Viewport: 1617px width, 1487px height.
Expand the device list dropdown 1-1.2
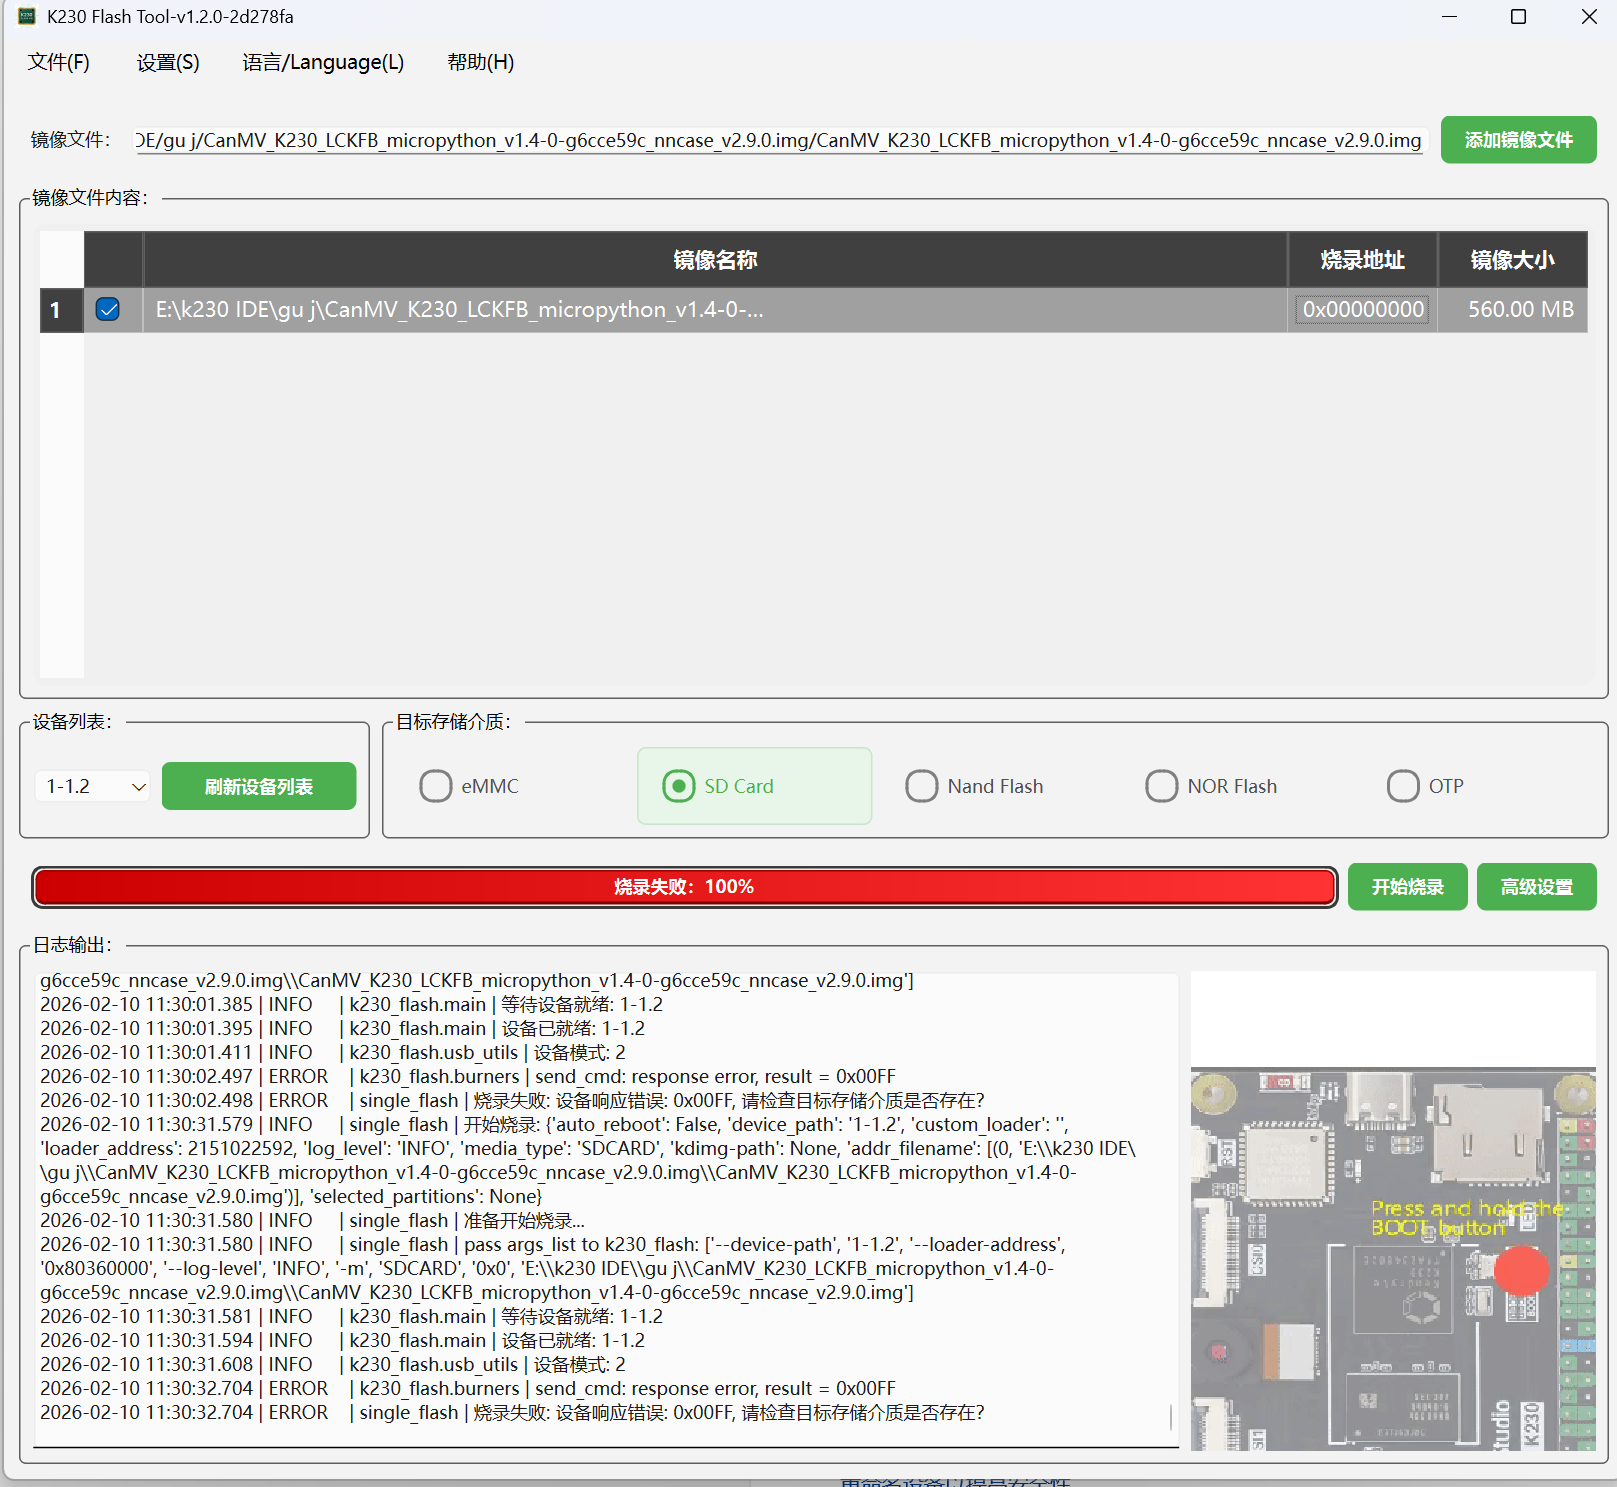93,787
